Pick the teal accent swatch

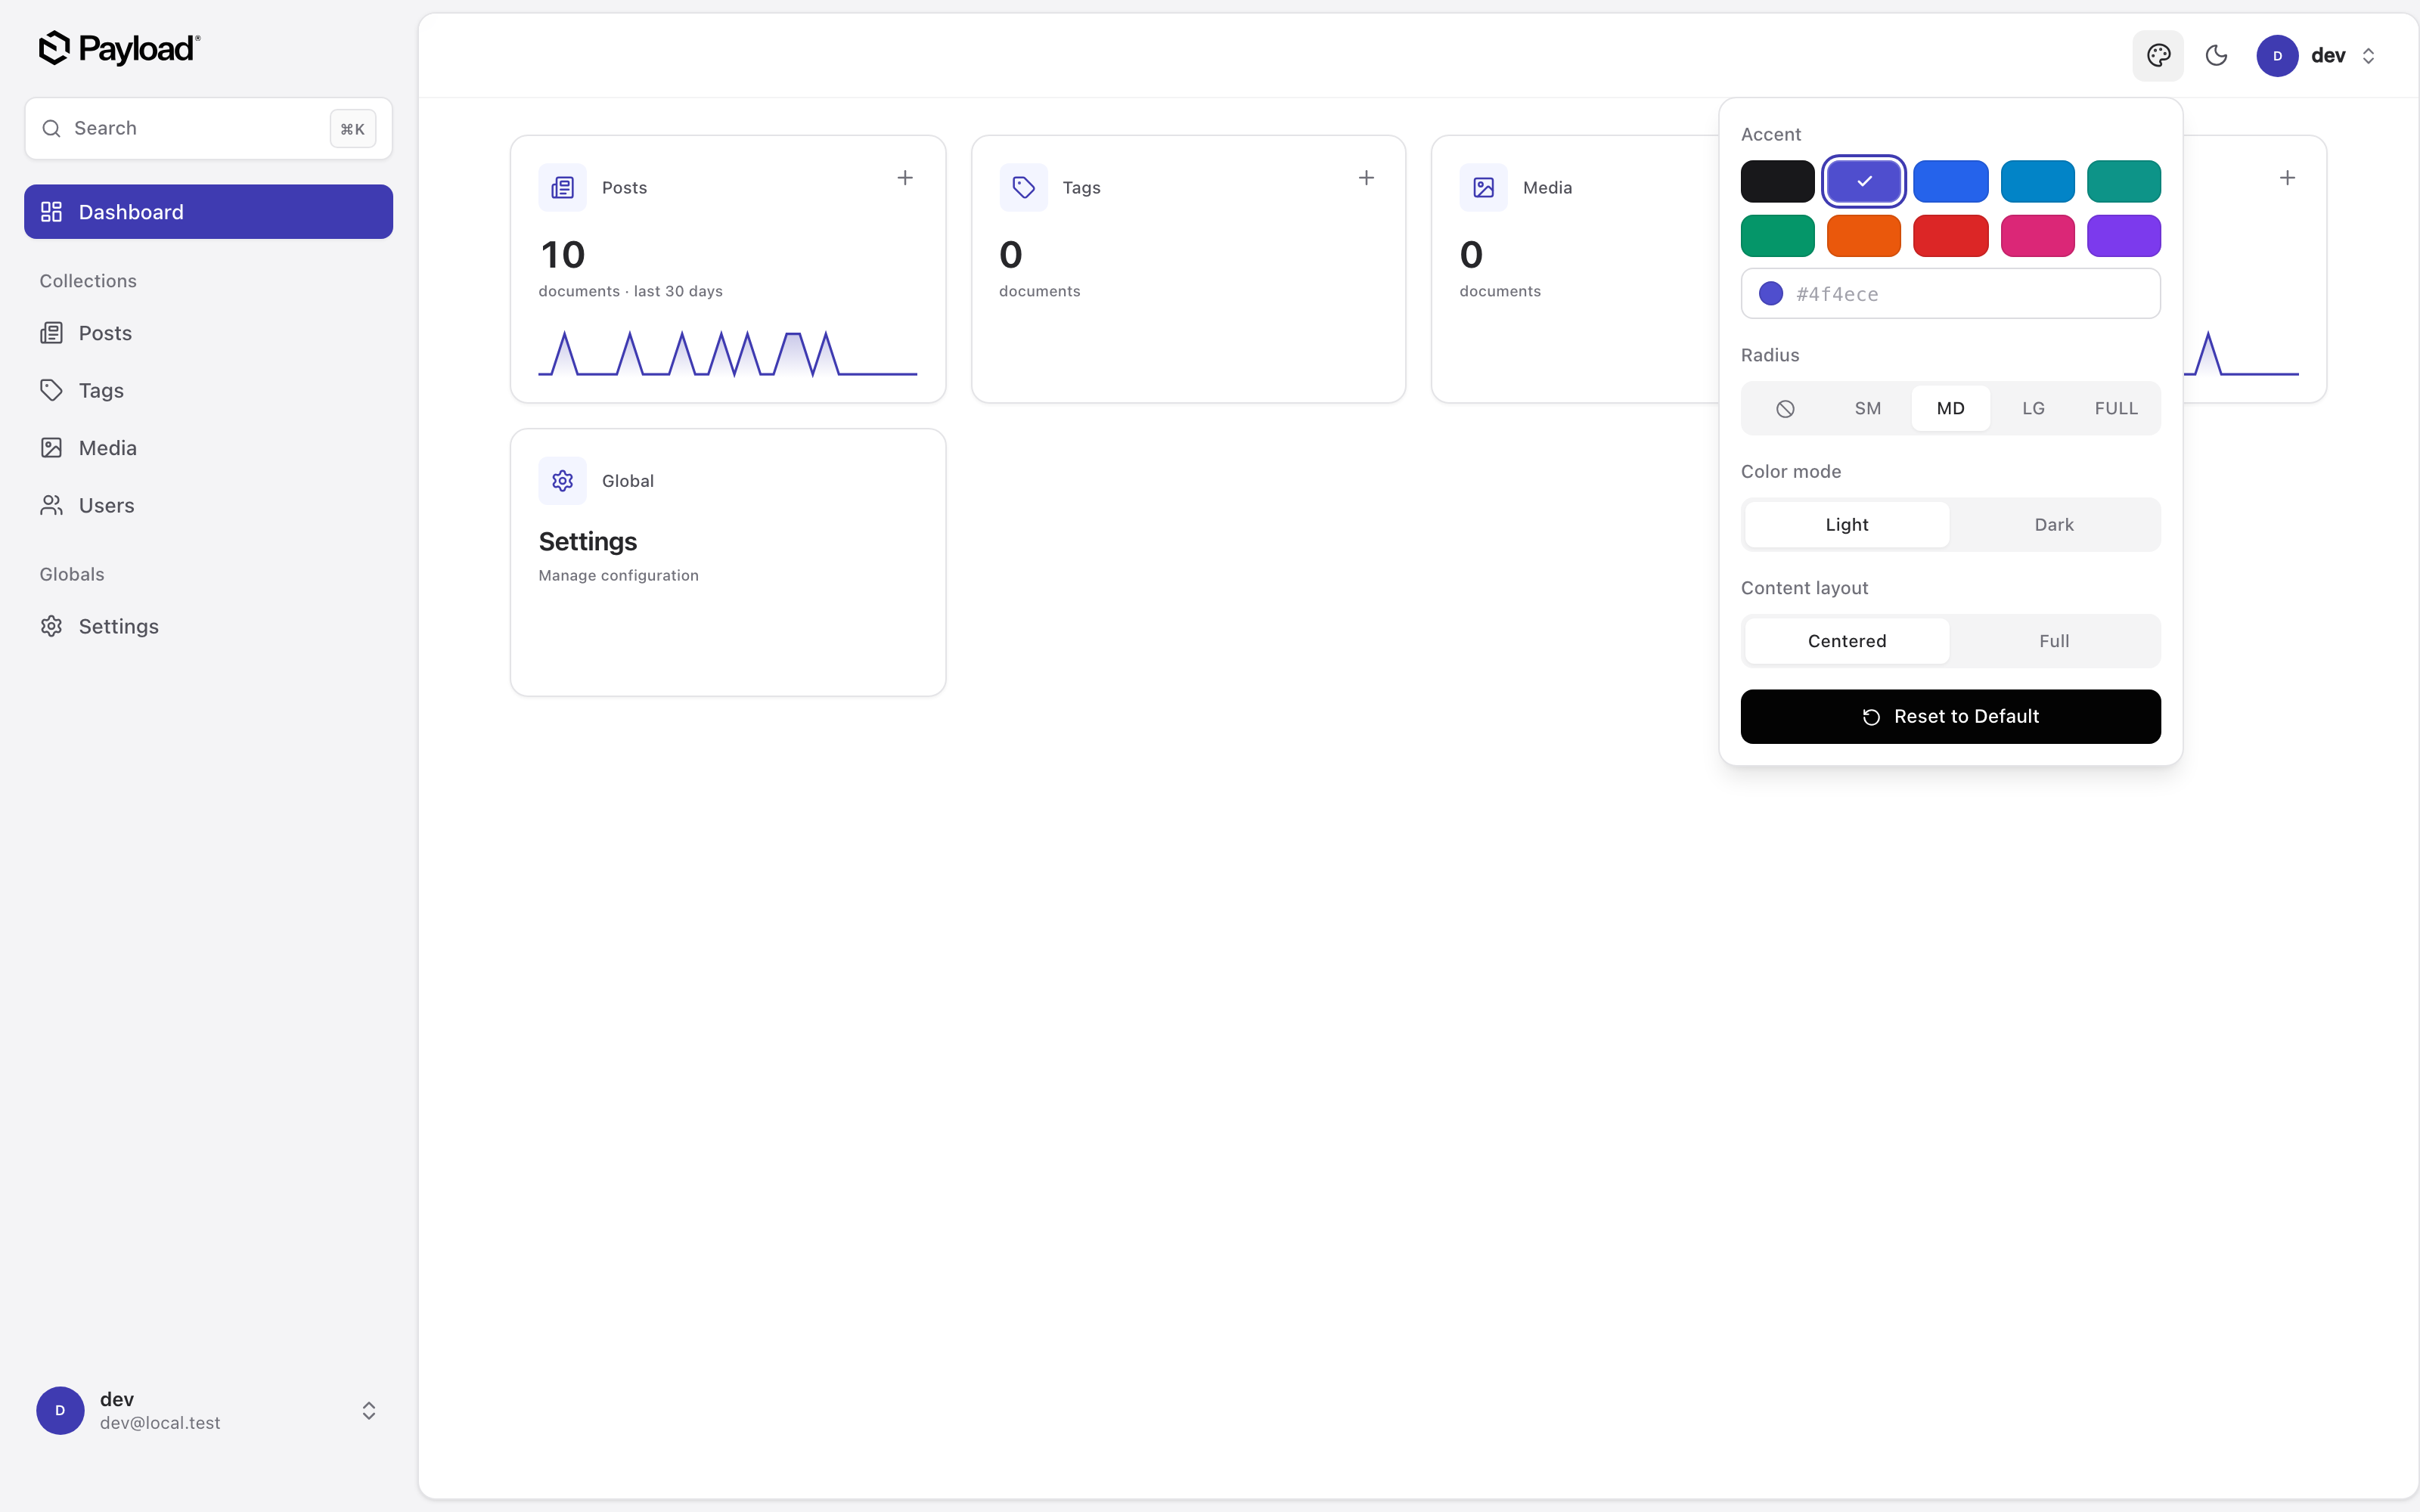coord(2123,181)
